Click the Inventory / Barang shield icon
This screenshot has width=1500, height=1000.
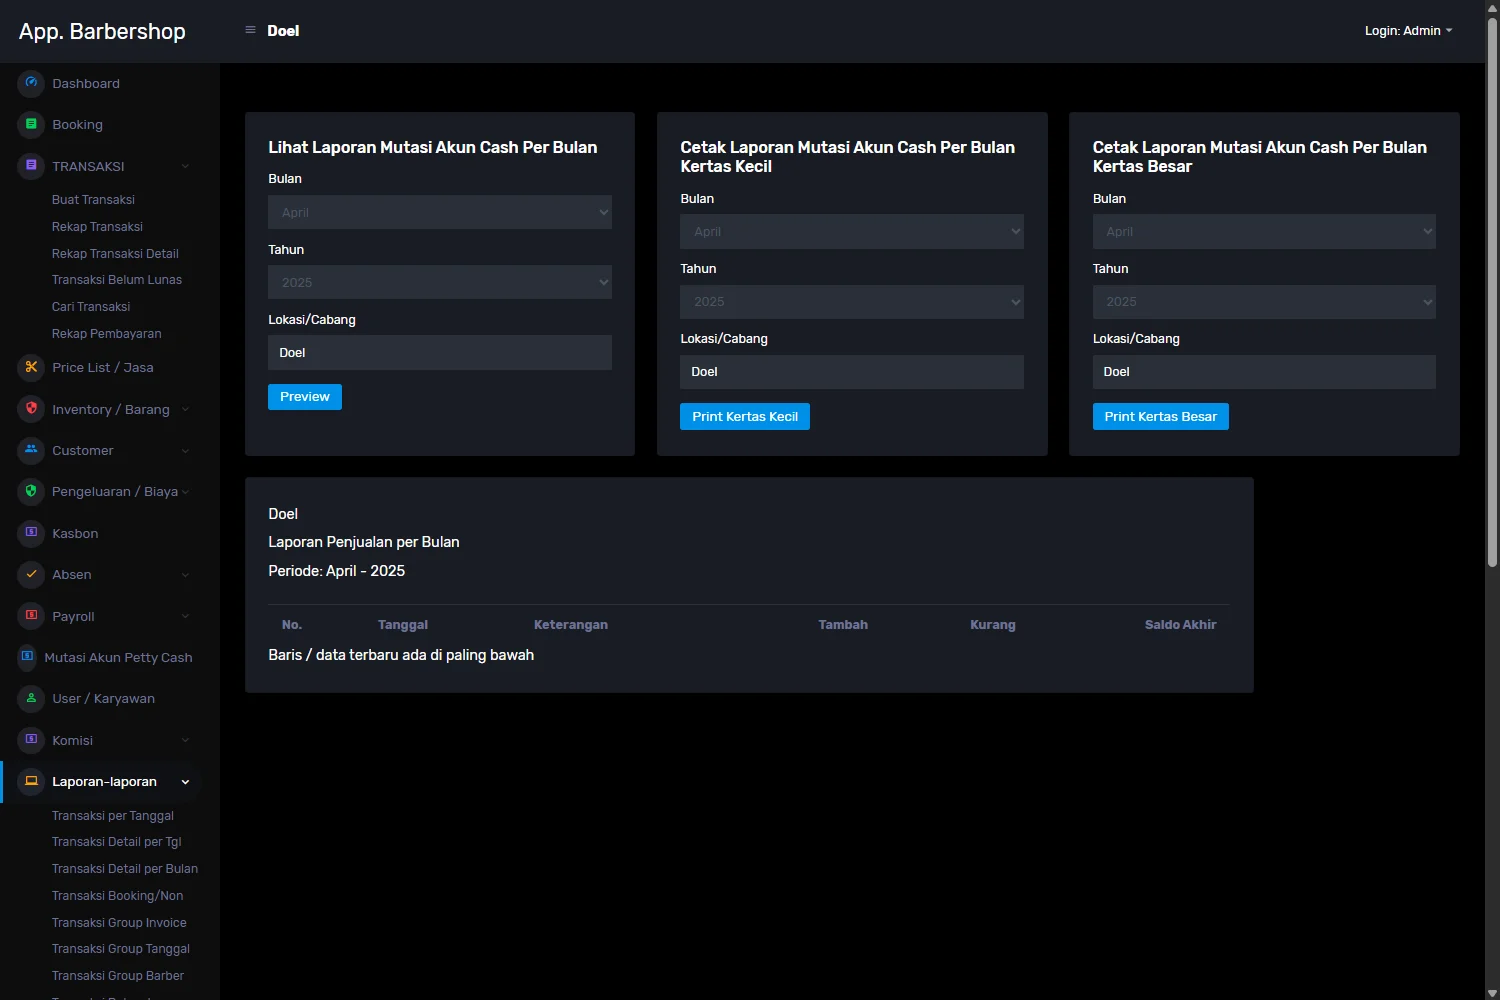tap(31, 409)
